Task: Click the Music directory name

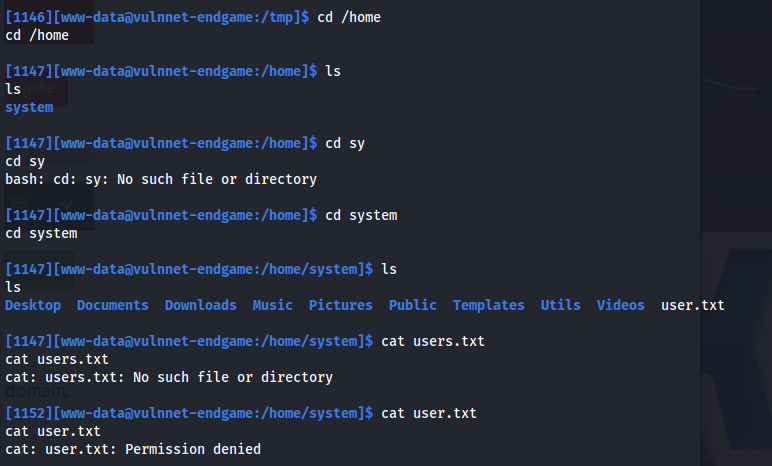Action: 272,305
